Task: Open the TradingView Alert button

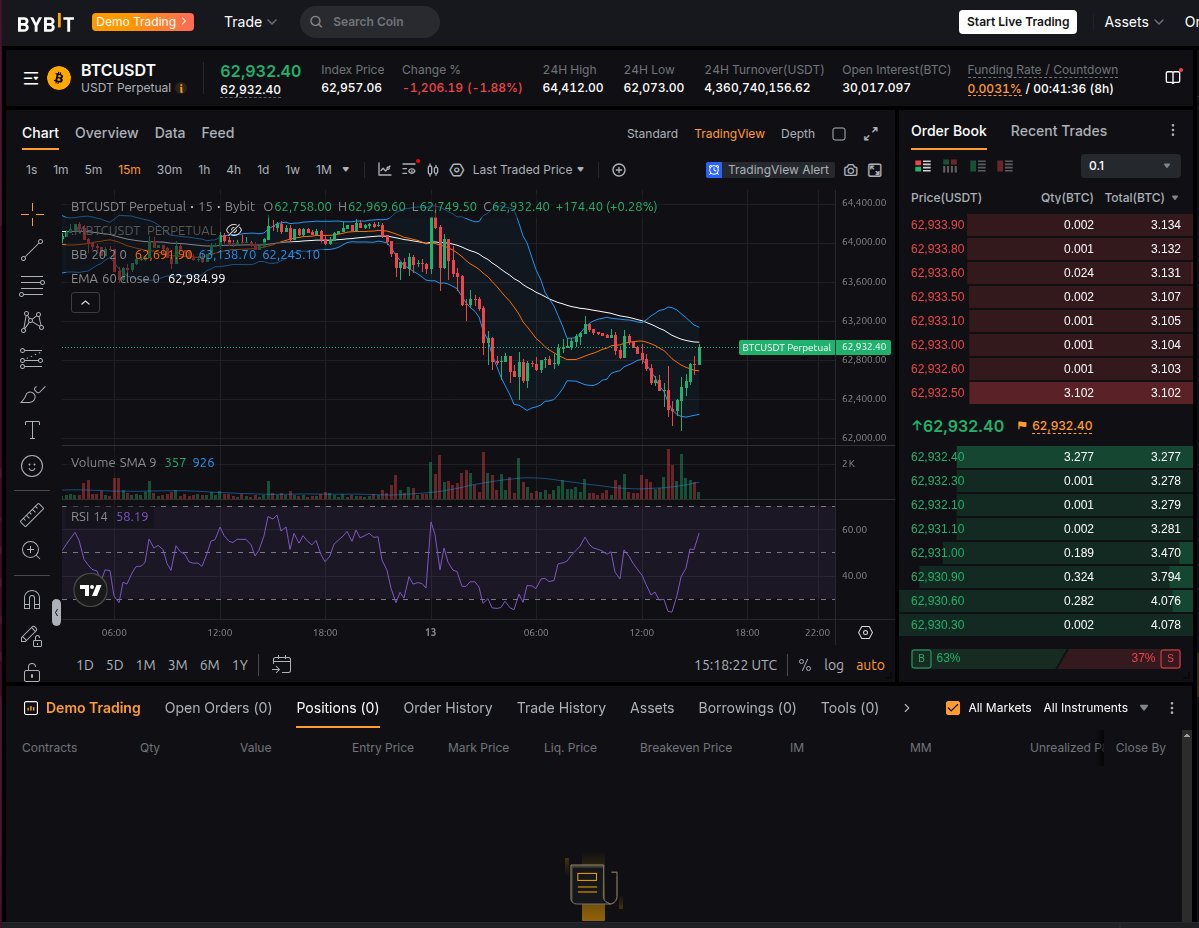Action: [768, 170]
